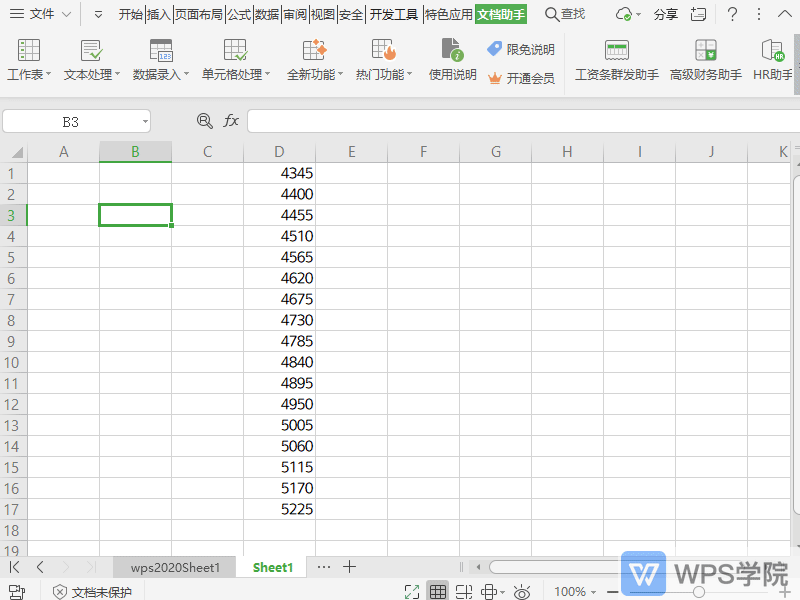Open the 单元格处理 cell processing tools
Image resolution: width=800 pixels, height=600 pixels.
click(235, 60)
